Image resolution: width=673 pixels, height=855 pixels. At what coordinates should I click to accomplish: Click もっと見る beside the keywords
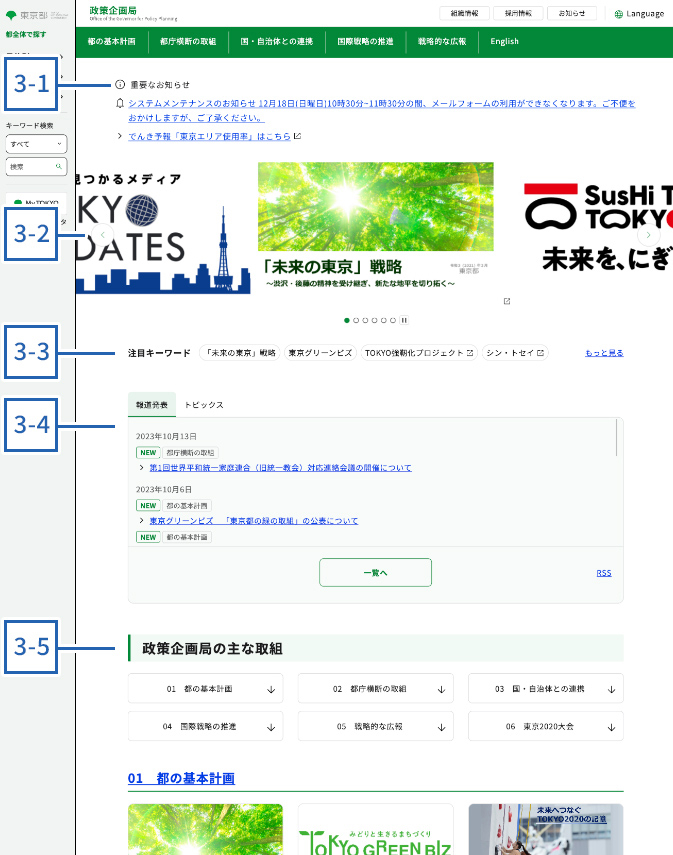tap(604, 353)
